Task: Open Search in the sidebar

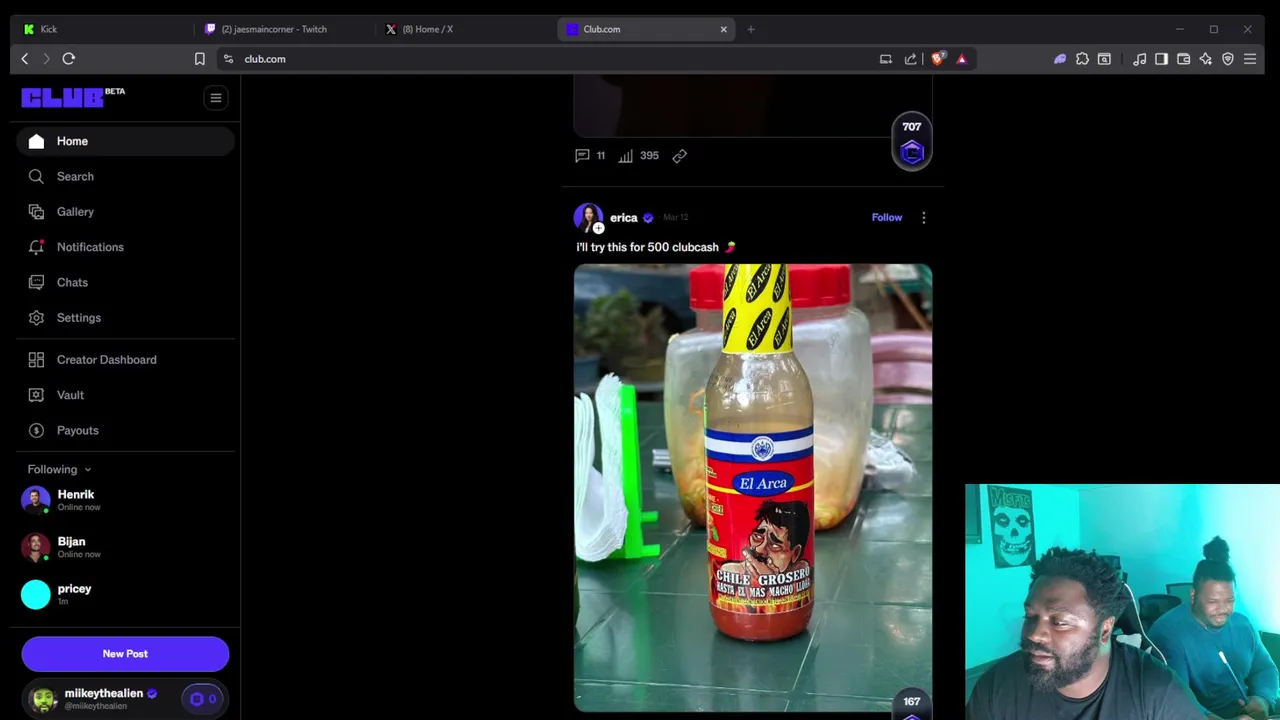Action: point(125,176)
